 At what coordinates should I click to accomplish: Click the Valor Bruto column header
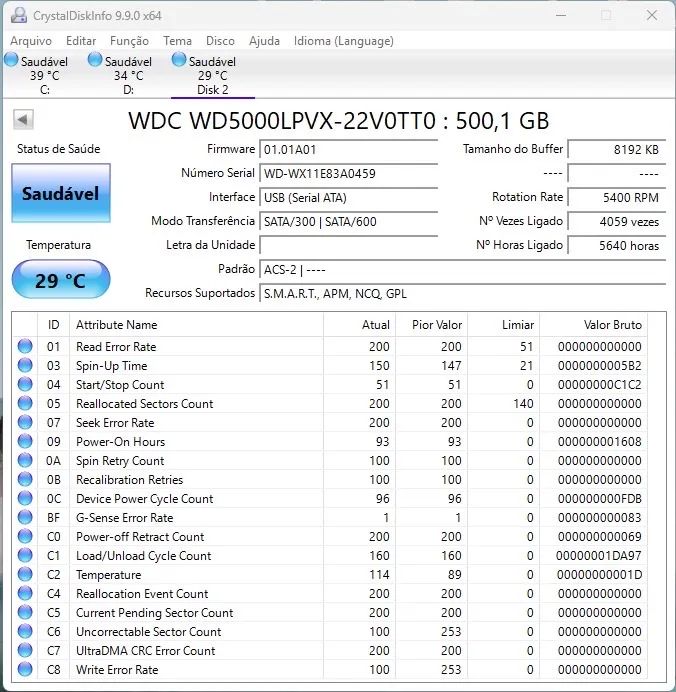(x=593, y=325)
